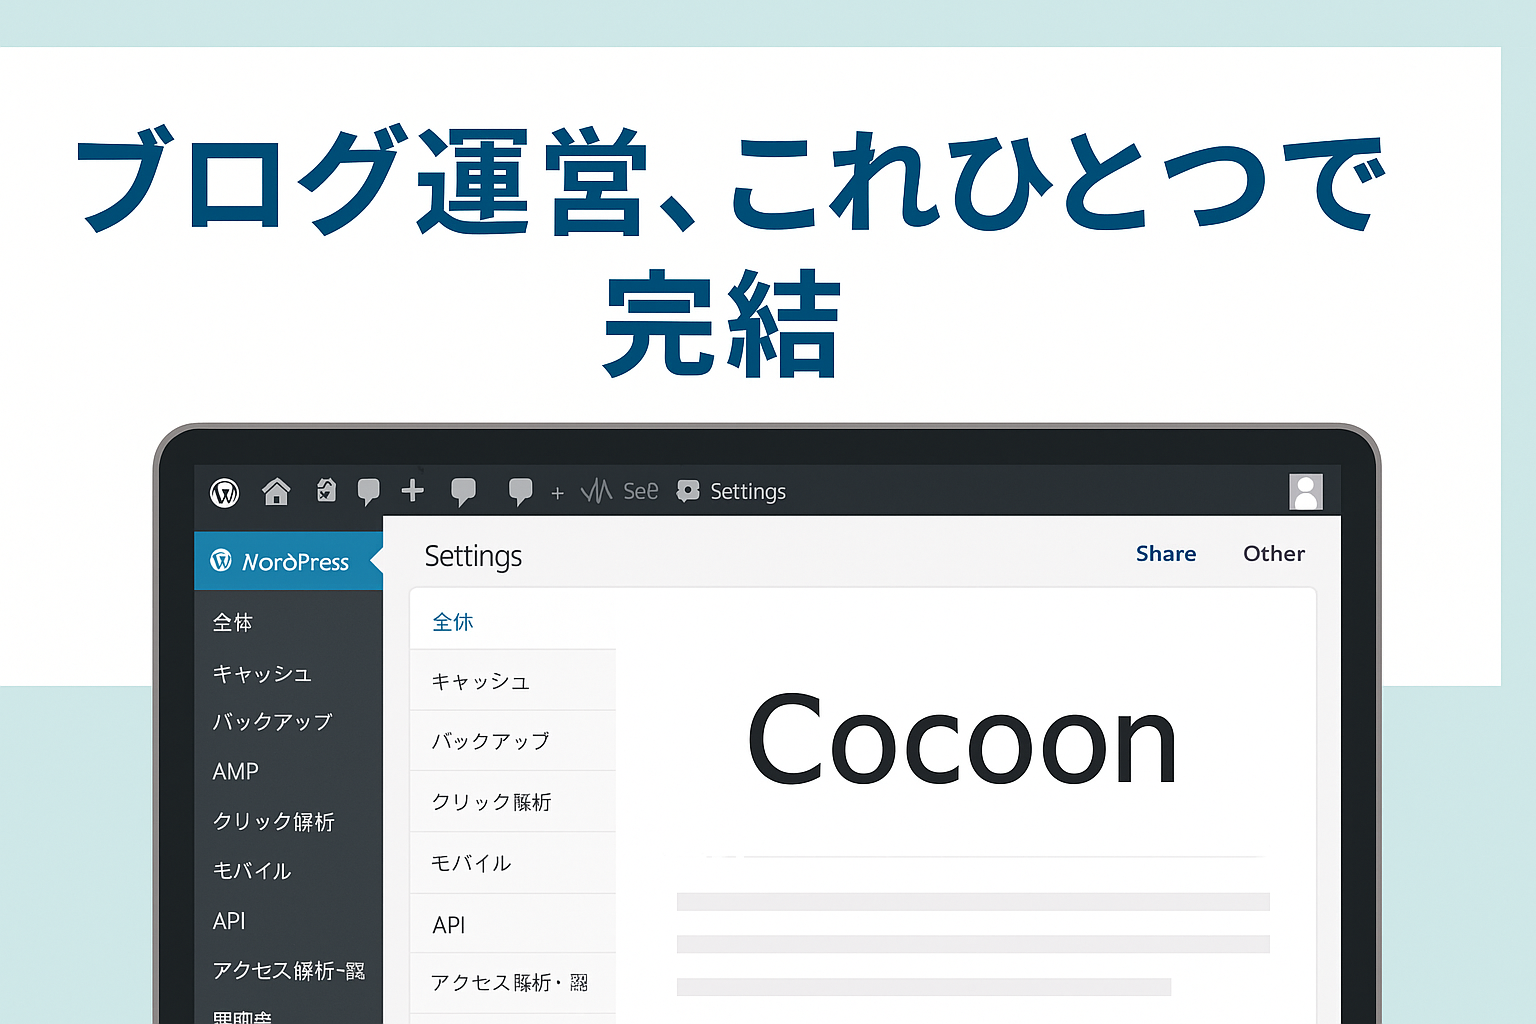Switch to the モバイル settings tab
The height and width of the screenshot is (1024, 1536).
point(513,863)
